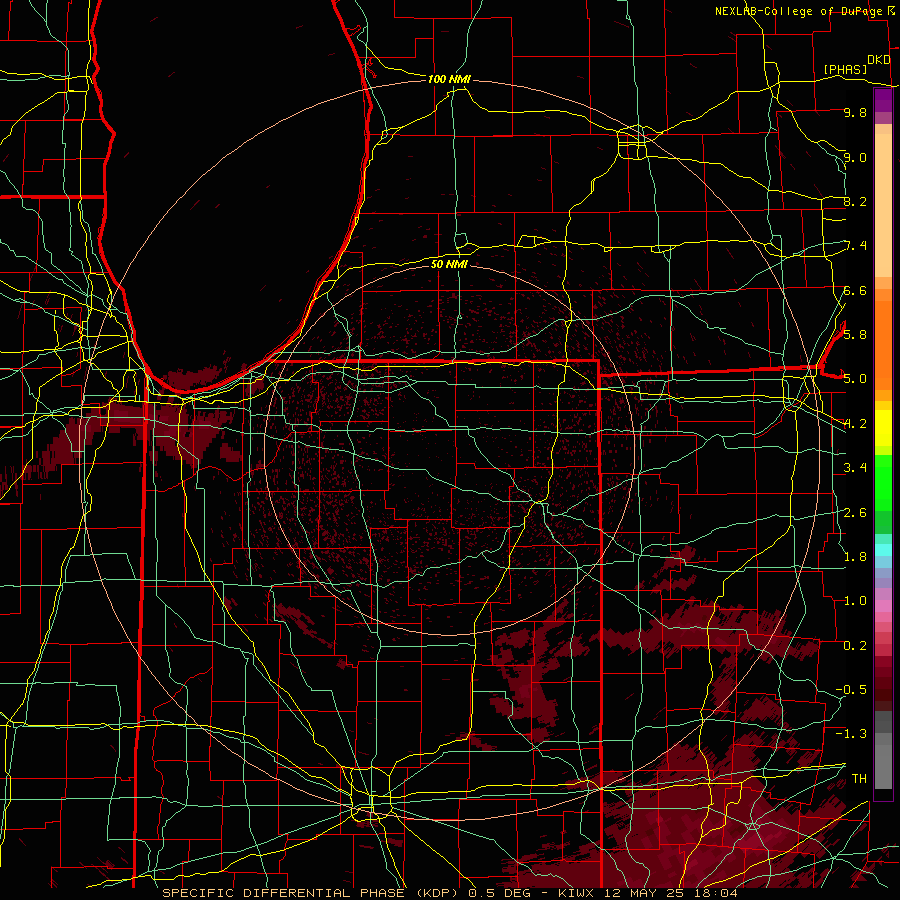Click the -1.3 value on the color scale

(851, 734)
